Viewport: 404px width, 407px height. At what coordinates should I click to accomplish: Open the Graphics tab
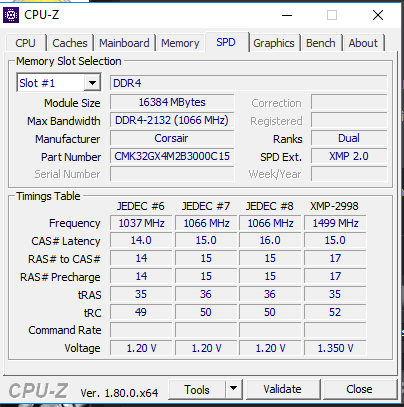tap(274, 43)
